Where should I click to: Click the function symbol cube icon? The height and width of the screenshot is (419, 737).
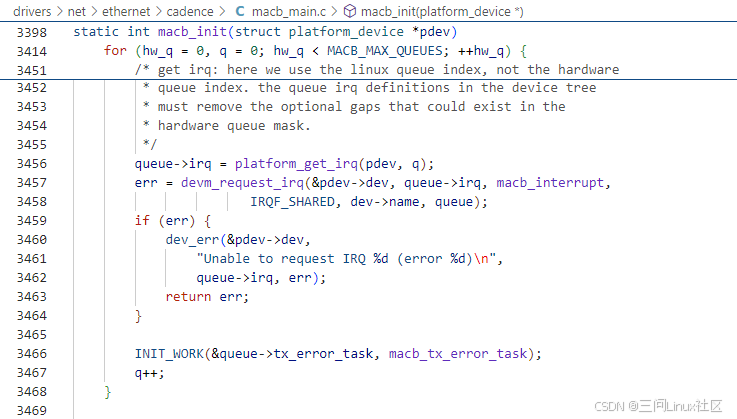350,11
